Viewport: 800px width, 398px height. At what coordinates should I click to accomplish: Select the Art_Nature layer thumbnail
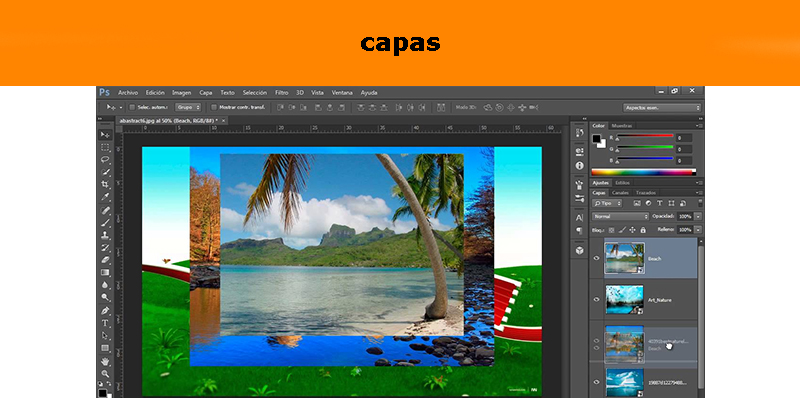pos(624,300)
